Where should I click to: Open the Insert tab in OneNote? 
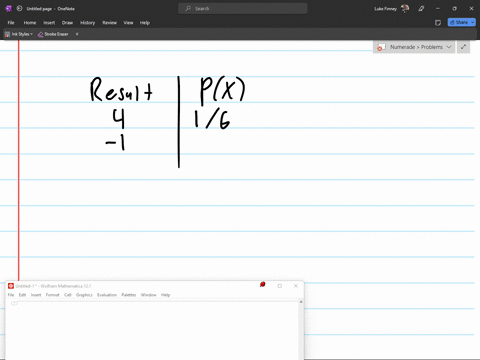49,23
